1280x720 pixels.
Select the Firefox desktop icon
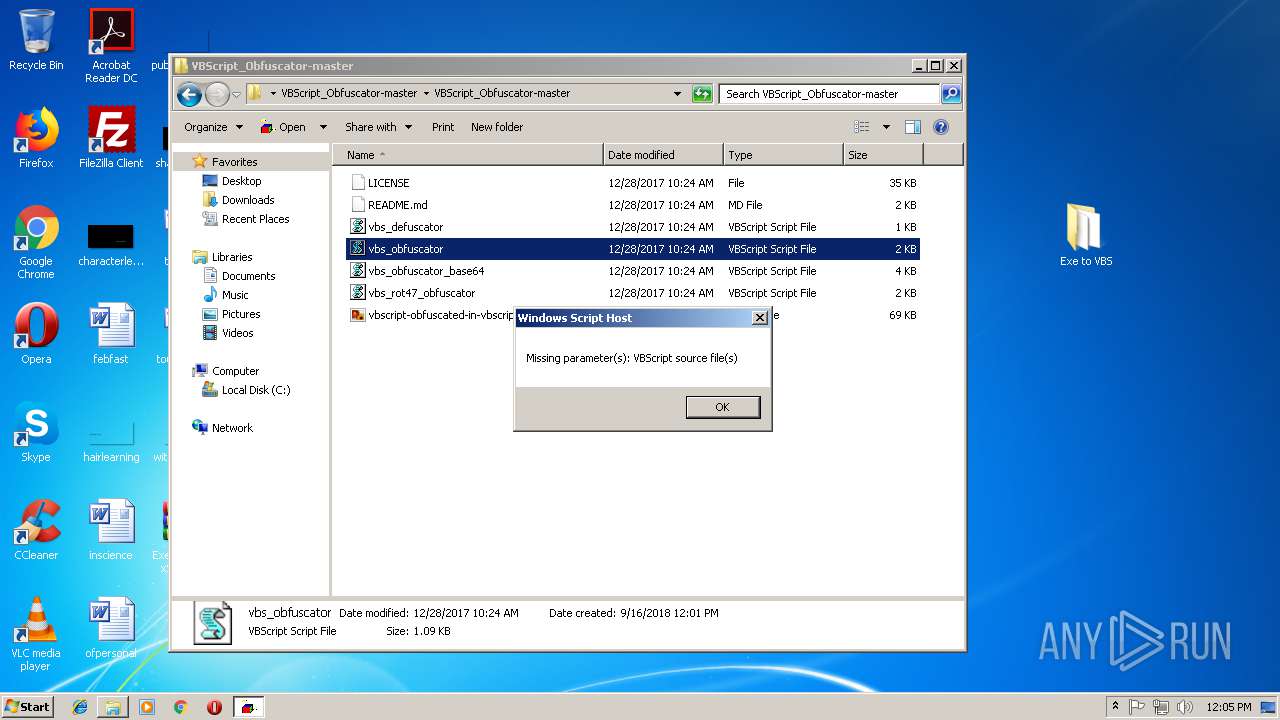tap(36, 138)
